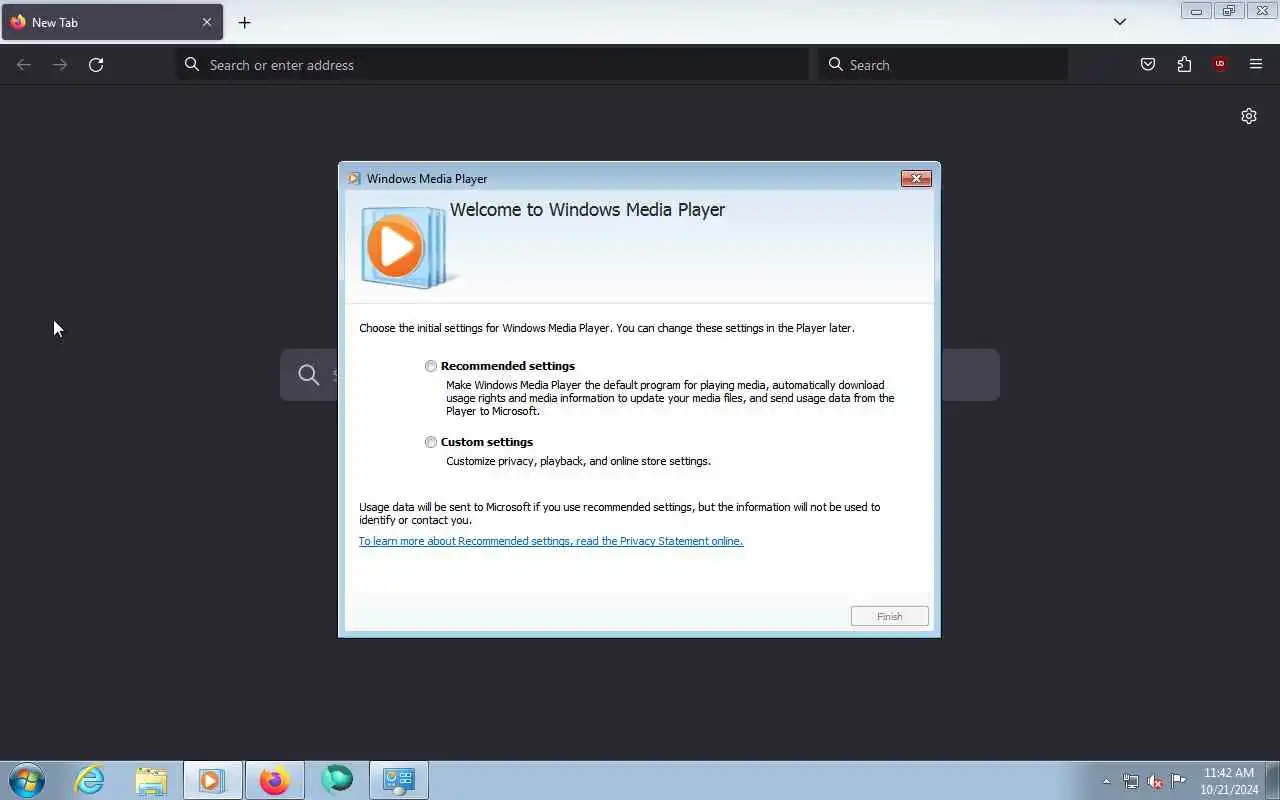Close the Windows Media Player dialog
Viewport: 1280px width, 800px height.
tap(916, 178)
